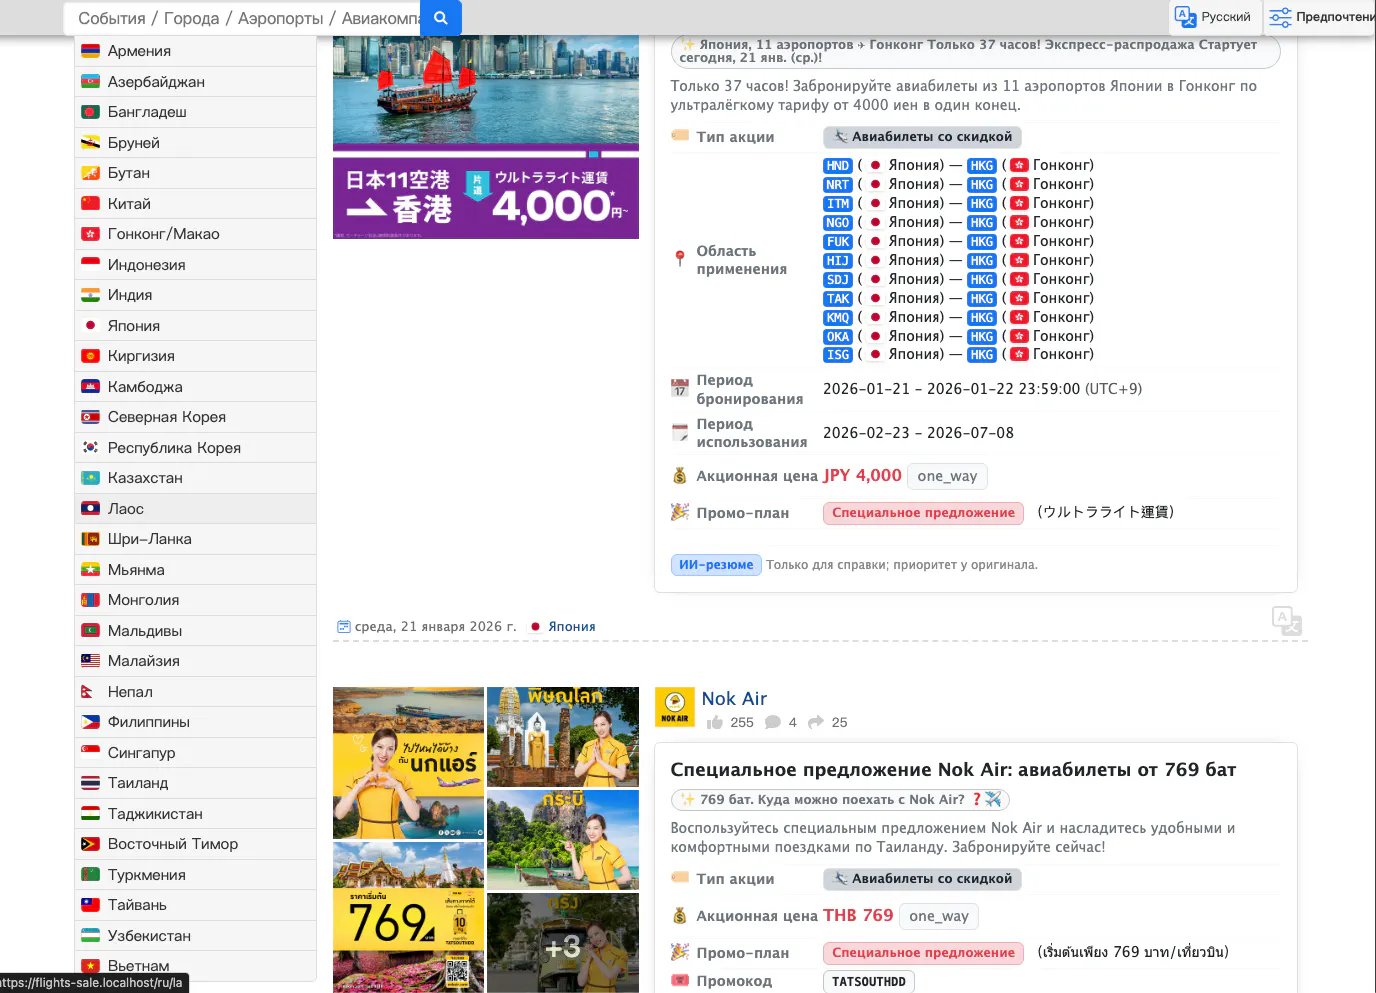This screenshot has width=1376, height=993.
Task: Click the Непал flag icon
Action: (88, 692)
